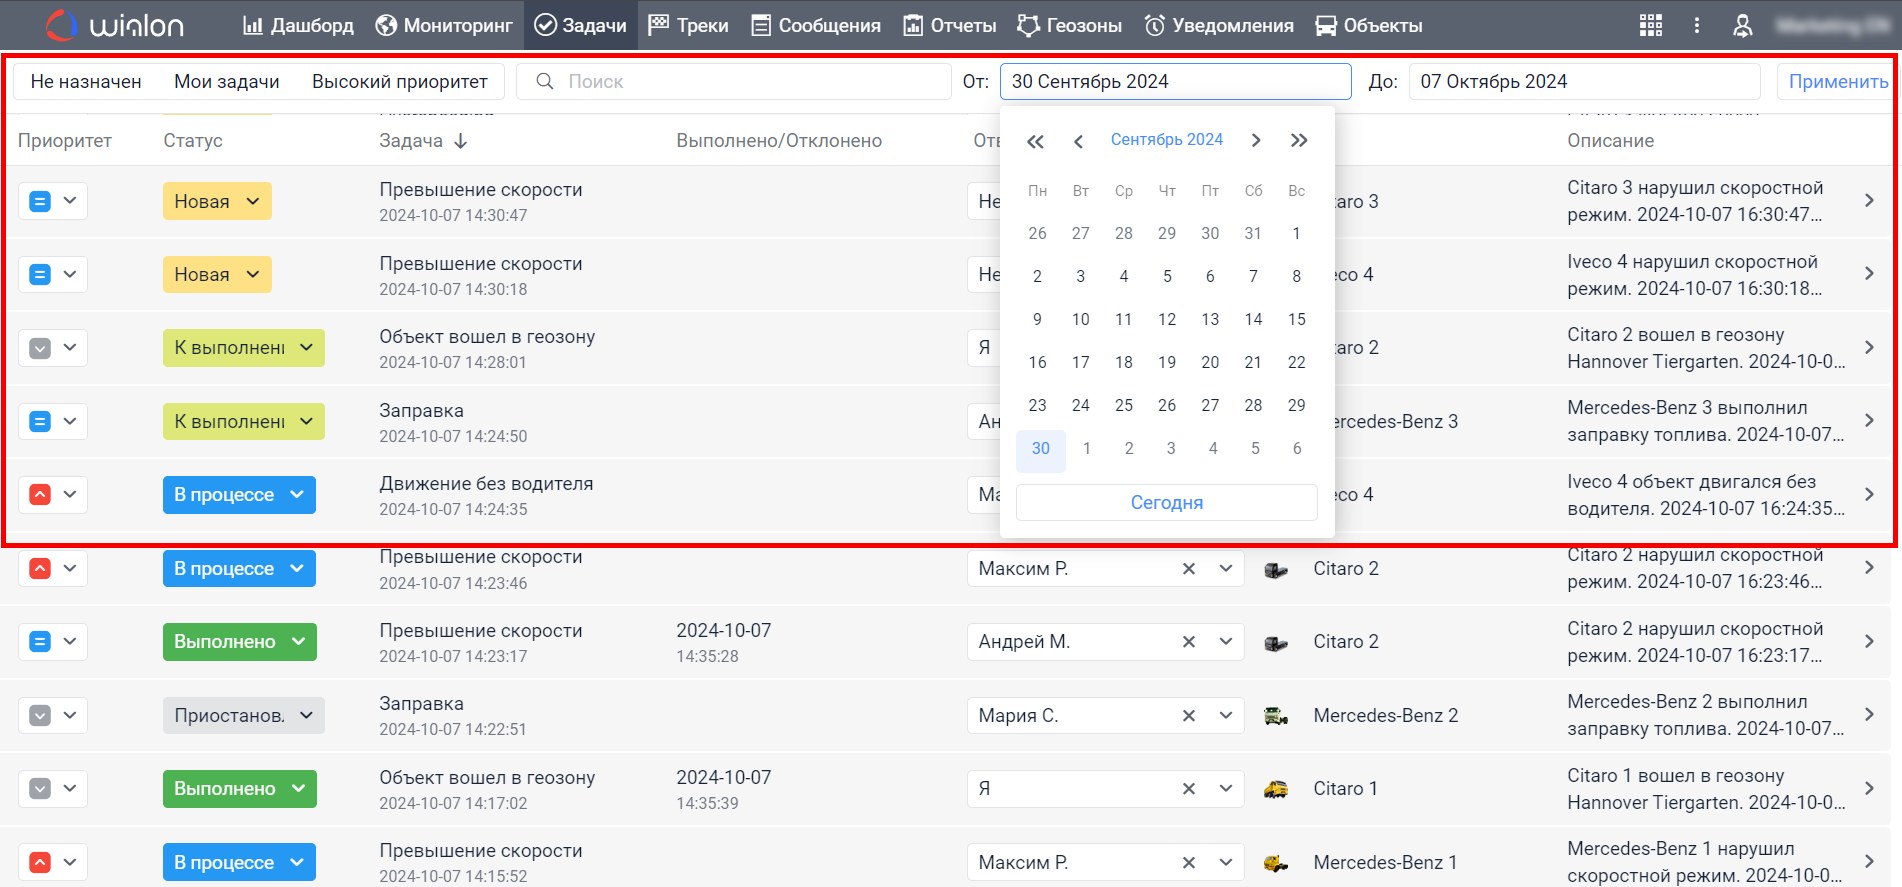Open К выполнению status for Заправка 14:24:50
Screen dimensions: 1902x887
243,421
